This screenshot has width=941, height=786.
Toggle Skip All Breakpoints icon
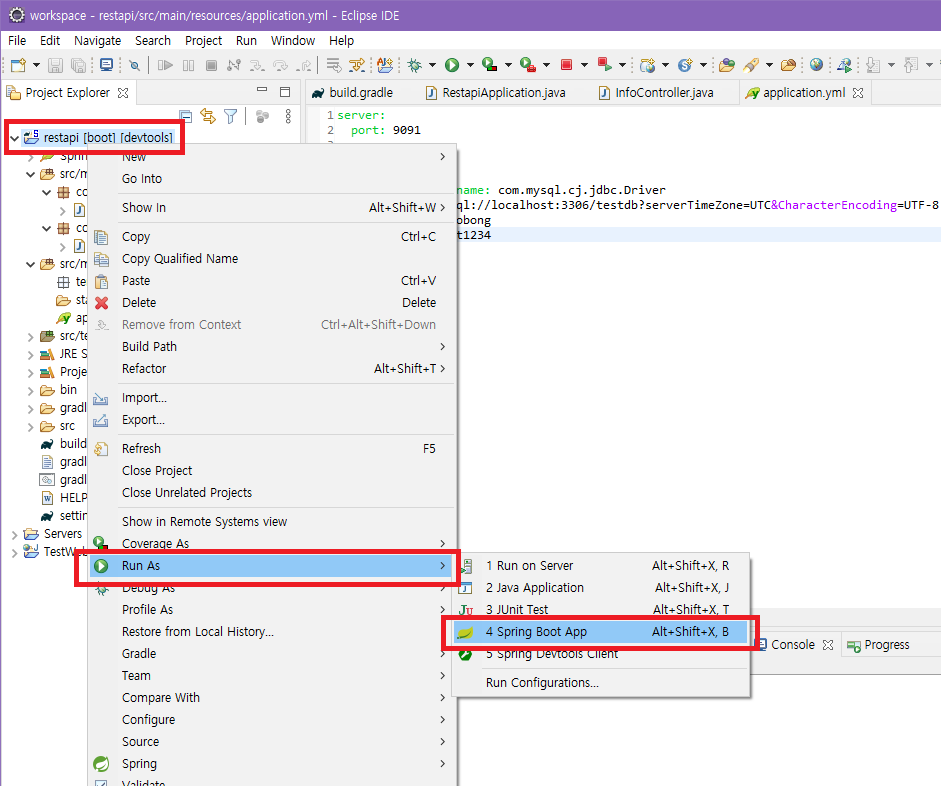click(x=135, y=65)
